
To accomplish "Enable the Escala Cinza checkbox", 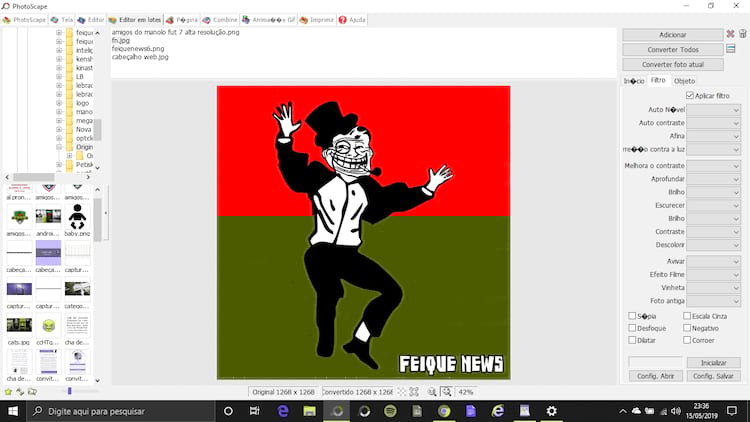I will 687,316.
